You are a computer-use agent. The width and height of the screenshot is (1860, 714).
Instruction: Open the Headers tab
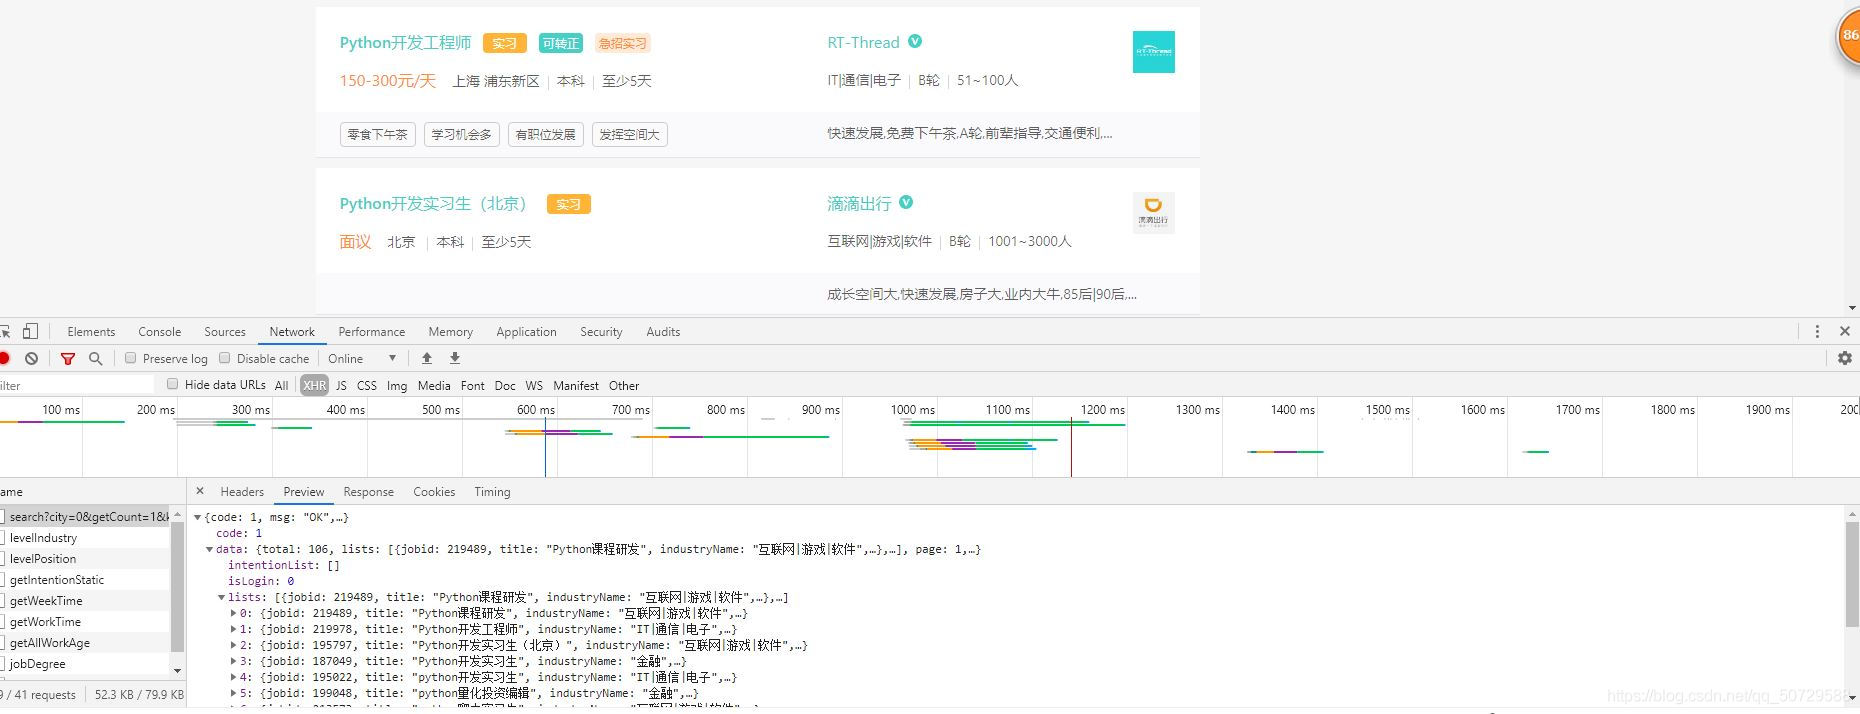(x=242, y=492)
